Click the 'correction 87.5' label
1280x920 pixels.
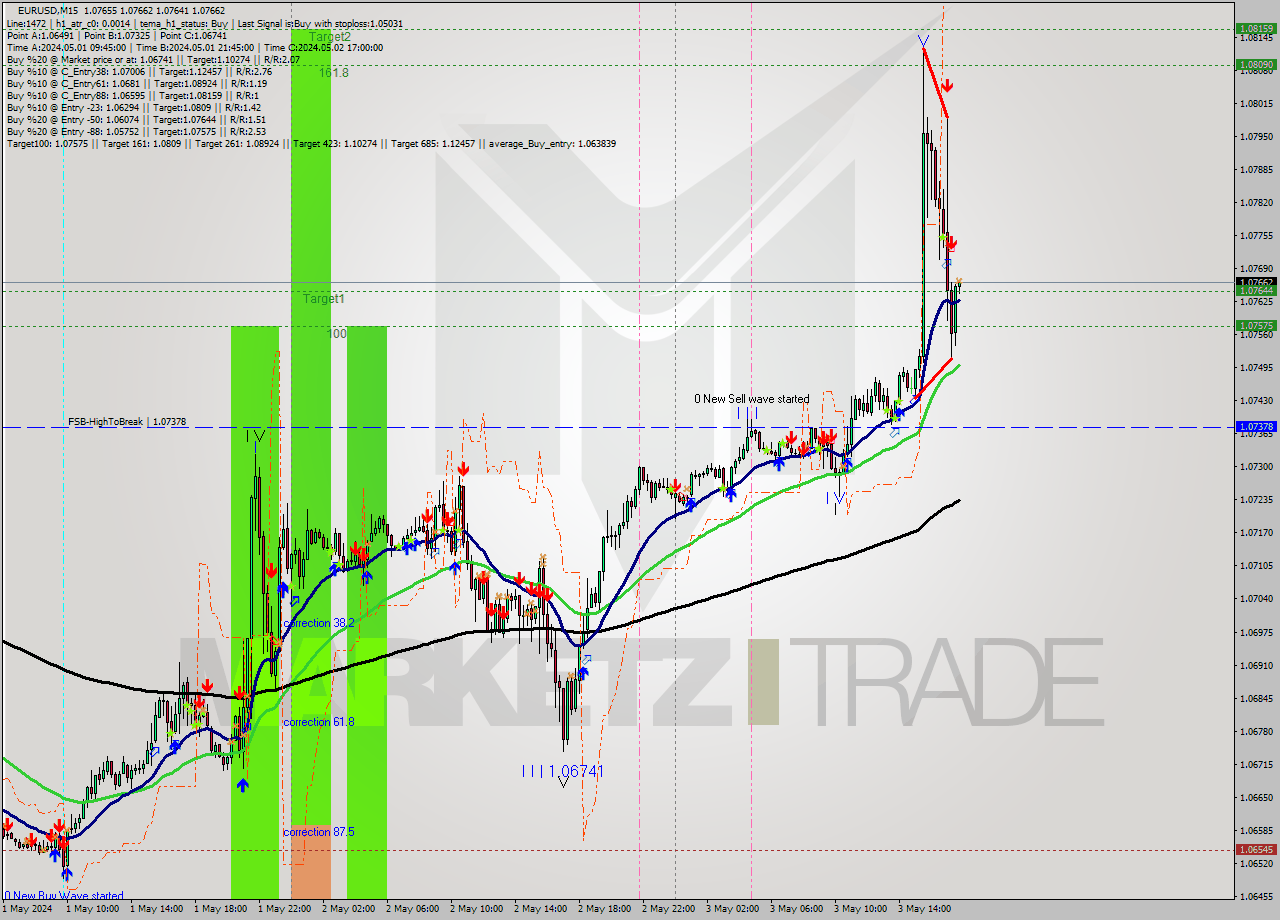pyautogui.click(x=319, y=832)
